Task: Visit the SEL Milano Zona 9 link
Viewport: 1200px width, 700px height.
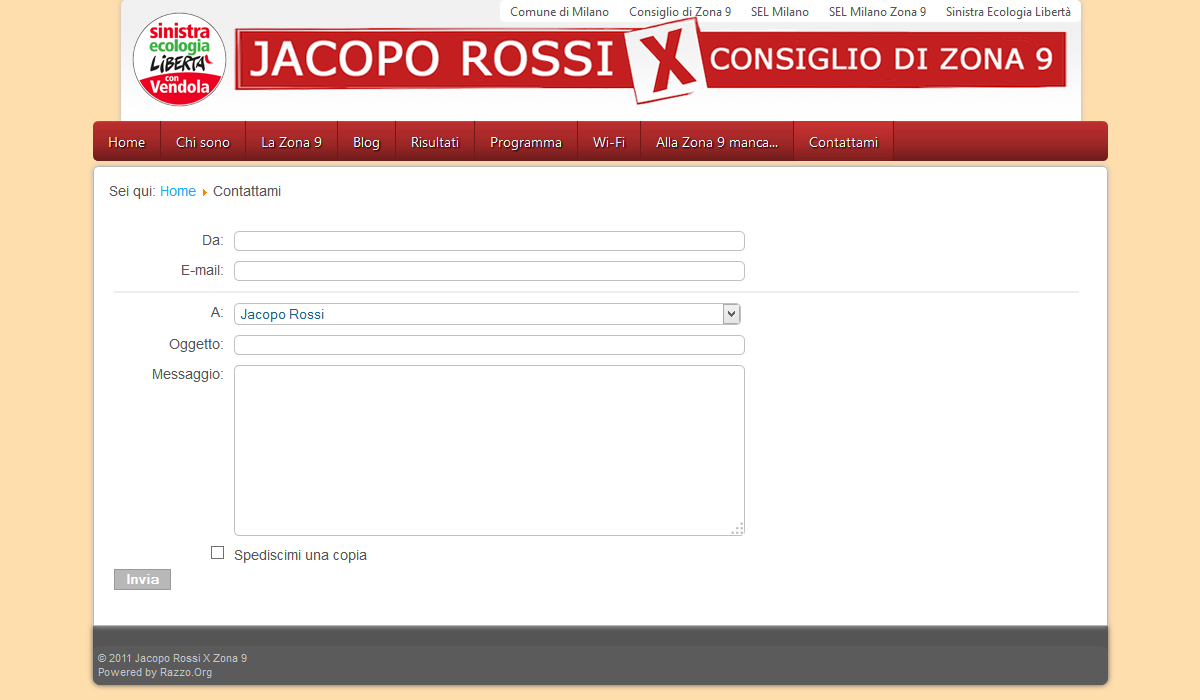Action: 877,11
